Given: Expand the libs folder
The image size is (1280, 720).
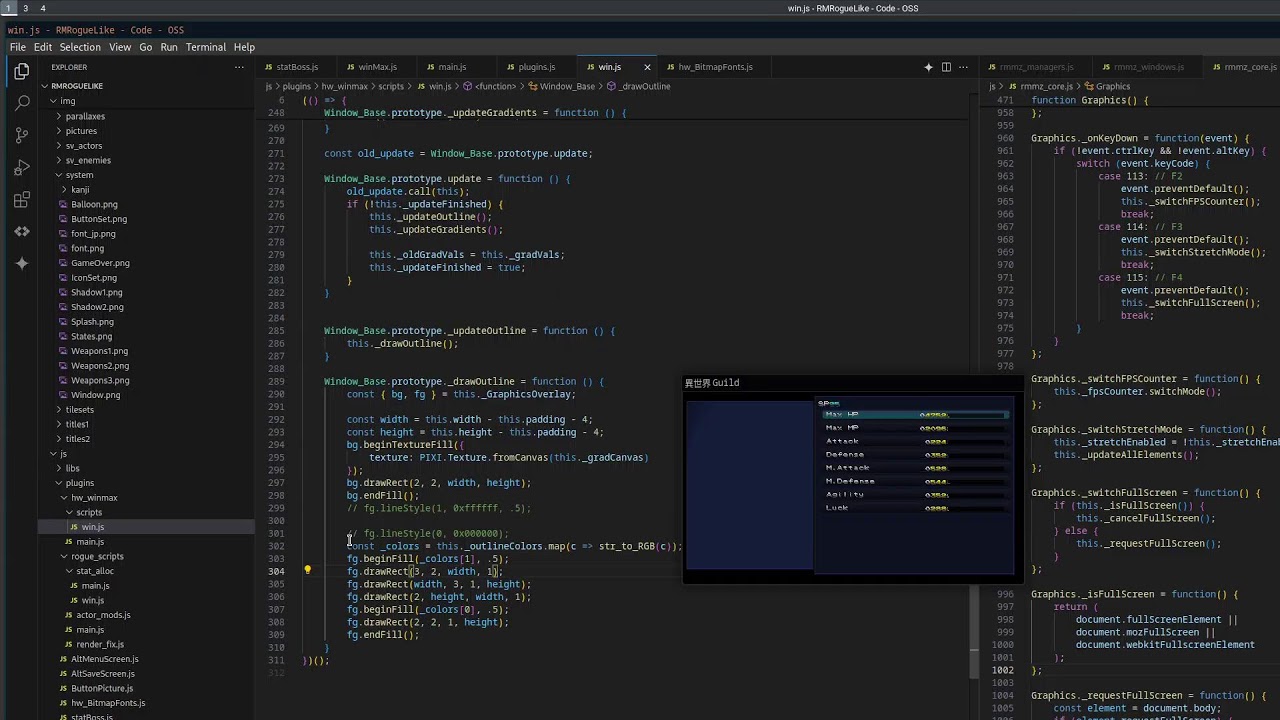Looking at the screenshot, I should (x=72, y=468).
